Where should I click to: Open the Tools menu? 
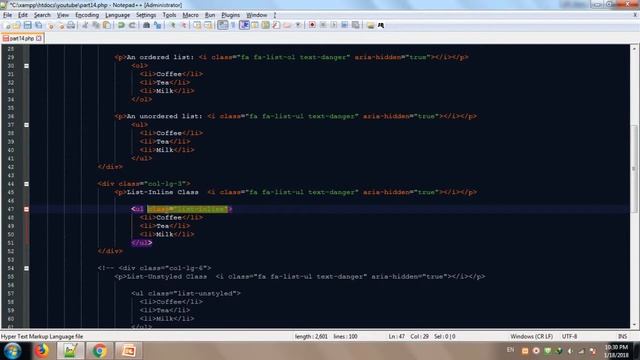tap(169, 15)
